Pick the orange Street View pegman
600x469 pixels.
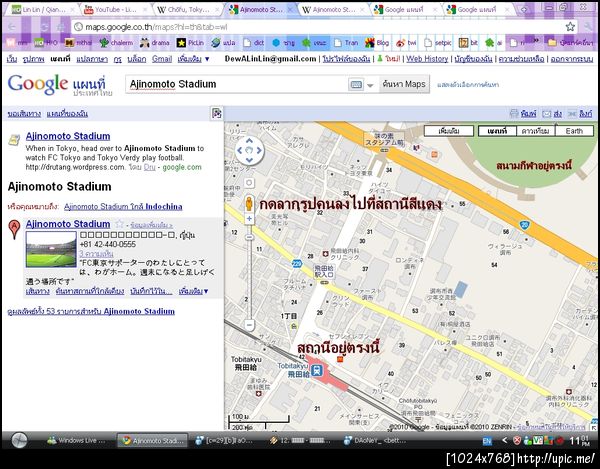click(249, 203)
